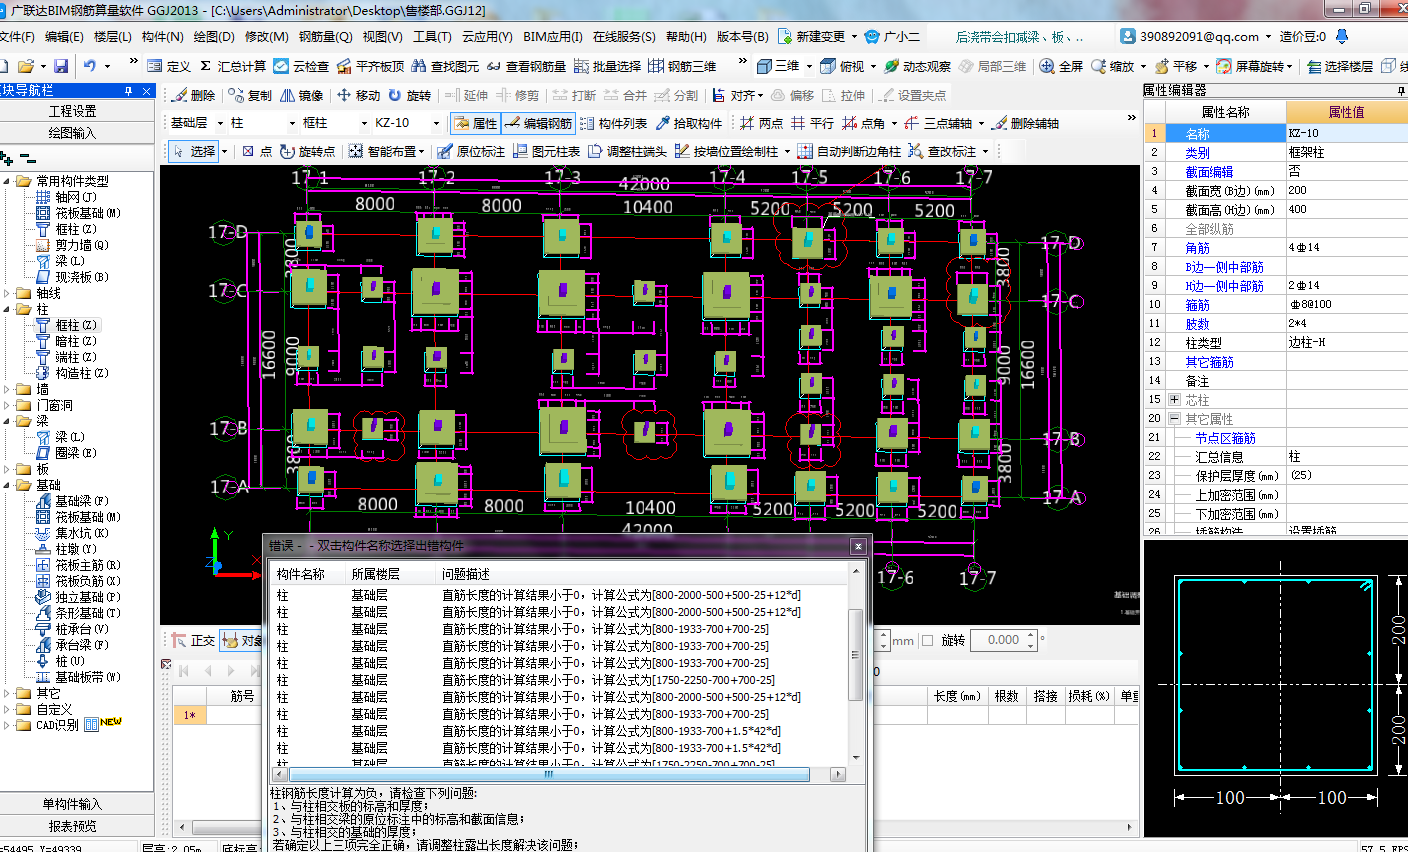Toggle 正交 ortho mode
Image resolution: width=1408 pixels, height=852 pixels.
193,640
